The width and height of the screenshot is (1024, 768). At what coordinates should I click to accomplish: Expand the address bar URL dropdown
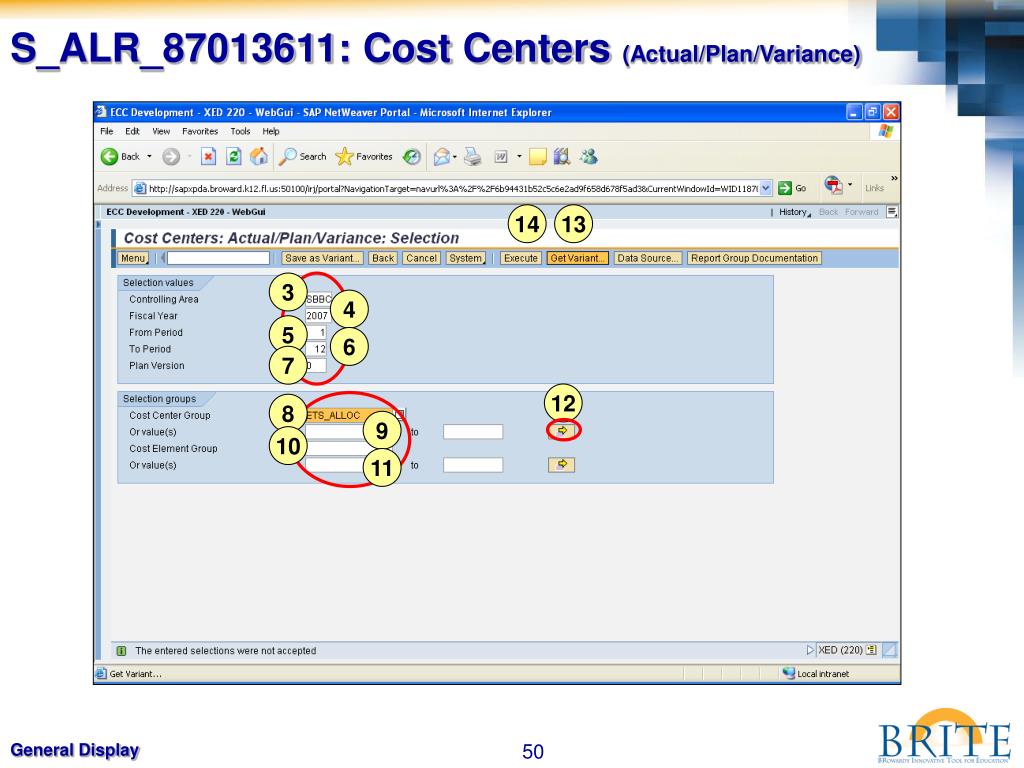click(x=766, y=188)
